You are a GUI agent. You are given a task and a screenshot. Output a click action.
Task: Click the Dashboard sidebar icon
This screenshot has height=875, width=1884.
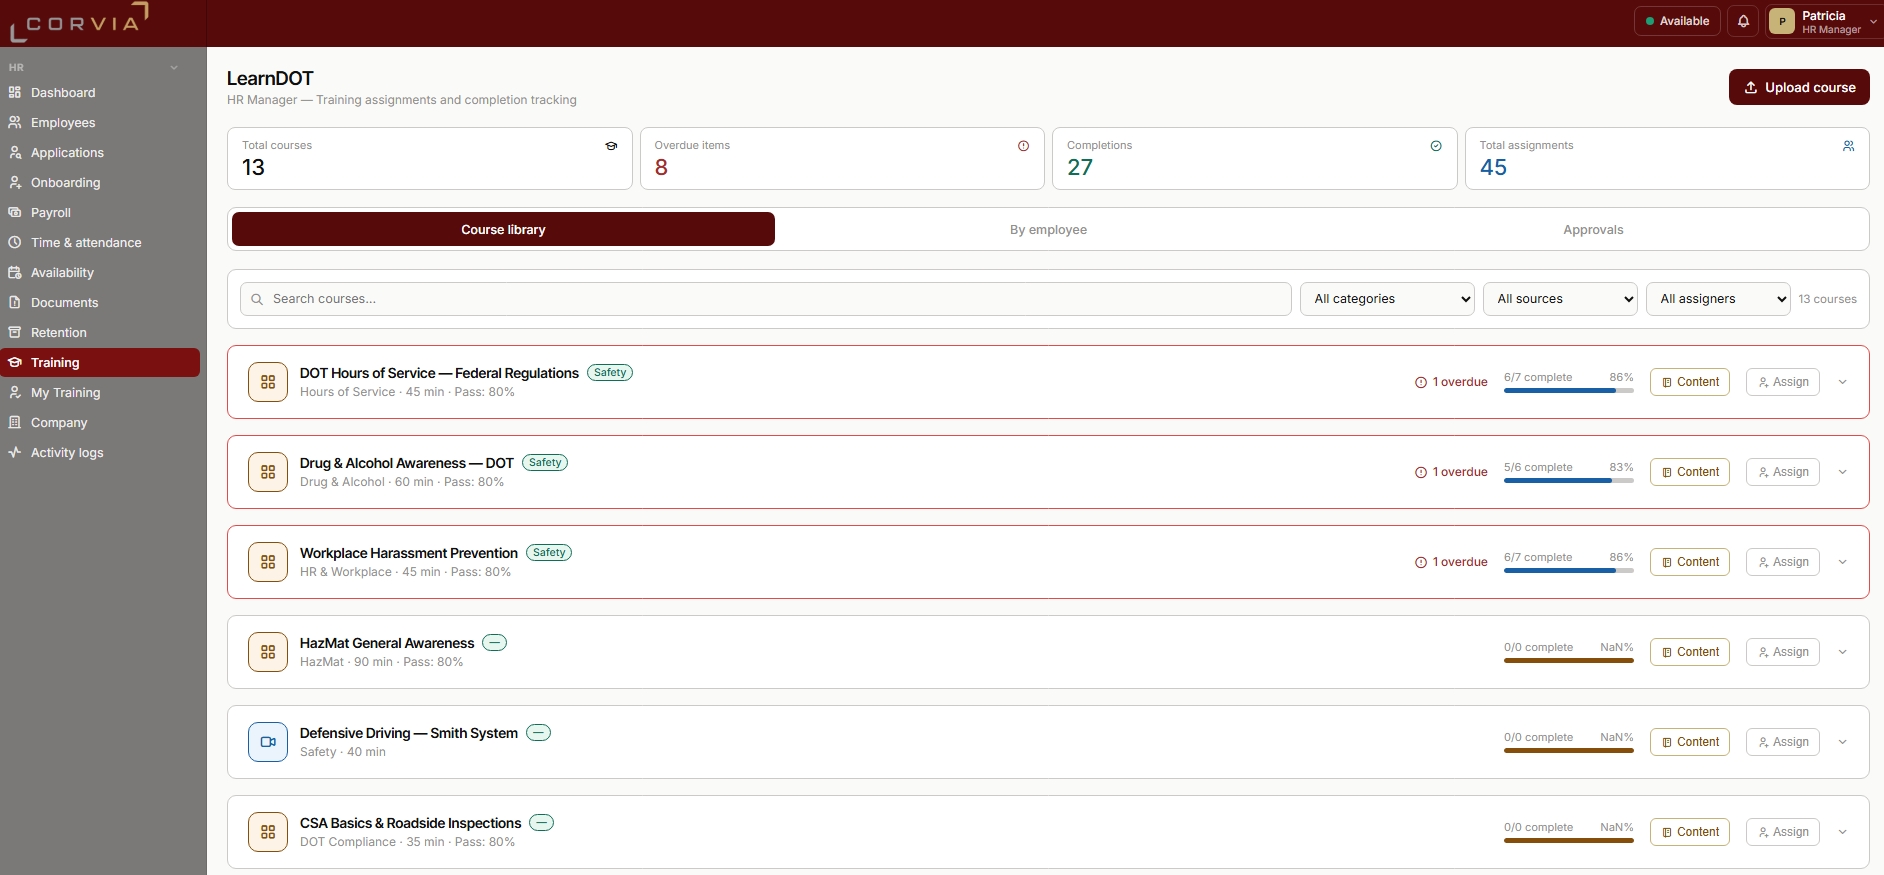(15, 92)
